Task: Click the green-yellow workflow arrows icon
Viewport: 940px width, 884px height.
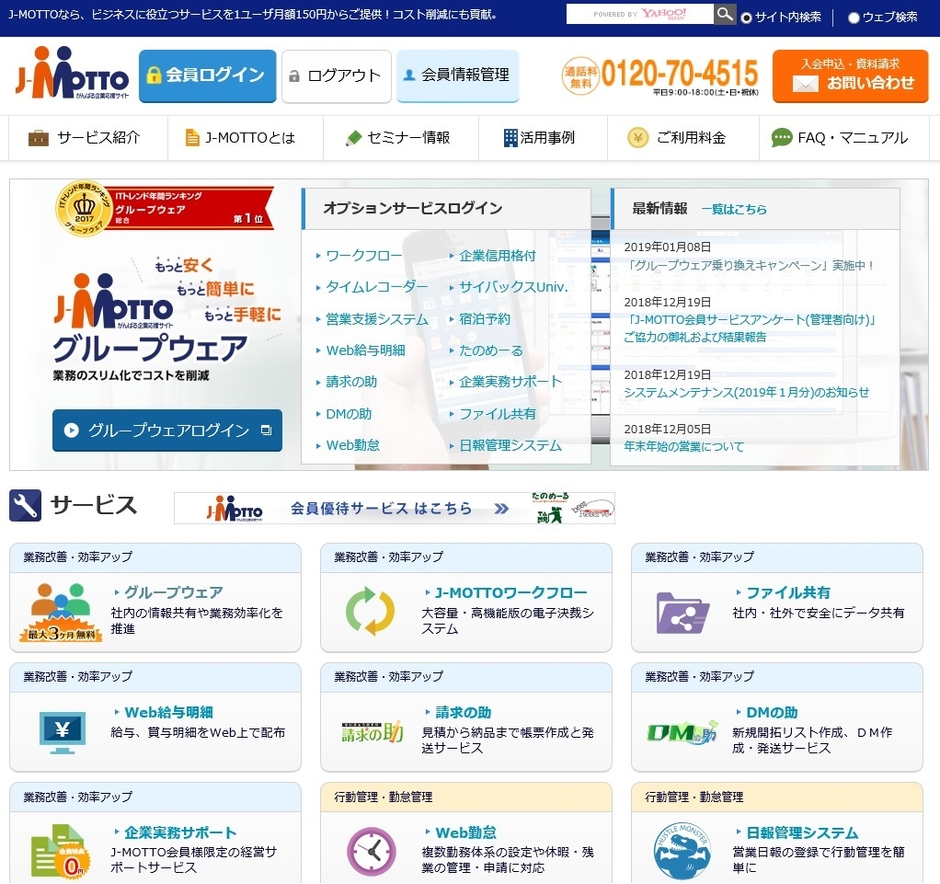Action: (x=370, y=612)
